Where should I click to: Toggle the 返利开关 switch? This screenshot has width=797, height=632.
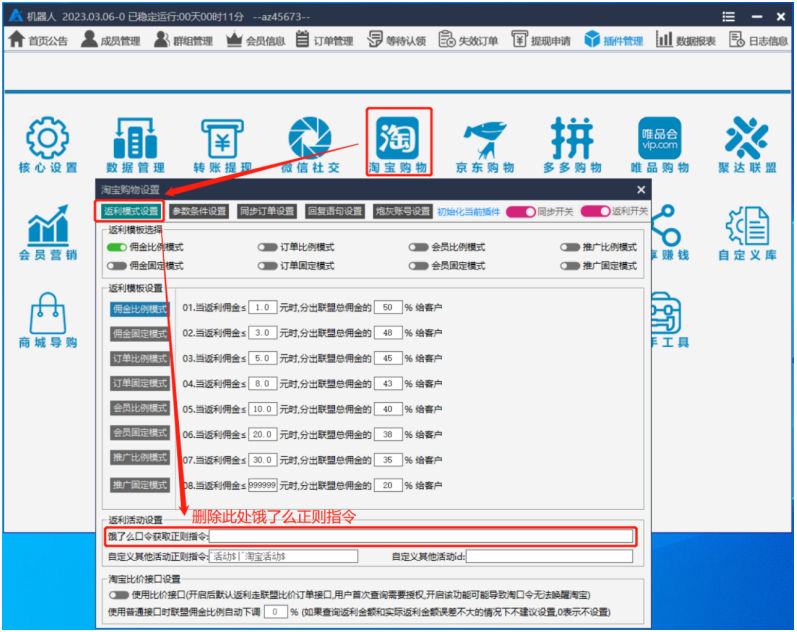tap(595, 211)
